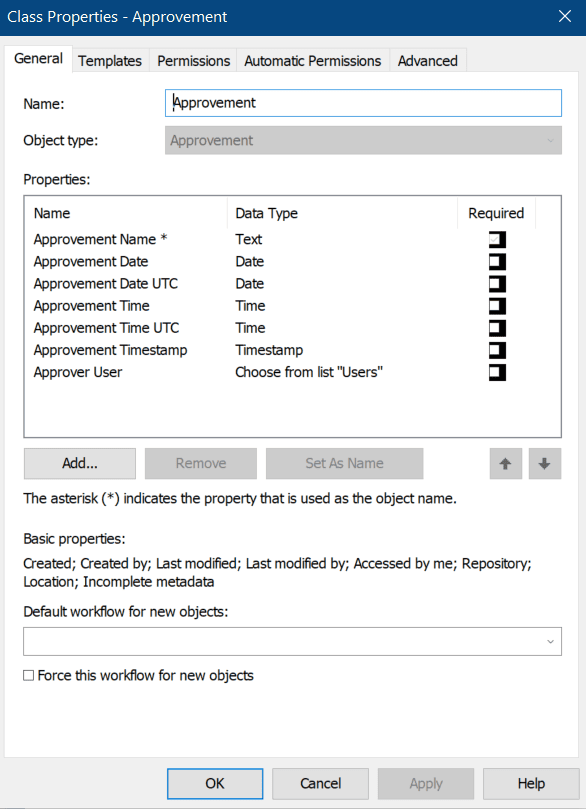The height and width of the screenshot is (809, 586).
Task: Check Required for Approvement Timestamp
Action: point(497,350)
